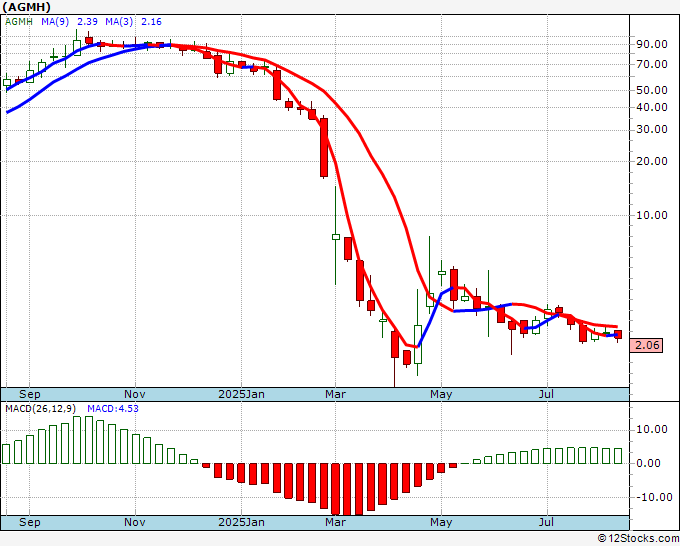Click the 40.00 price axis label
Image resolution: width=680 pixels, height=546 pixels.
pos(651,107)
